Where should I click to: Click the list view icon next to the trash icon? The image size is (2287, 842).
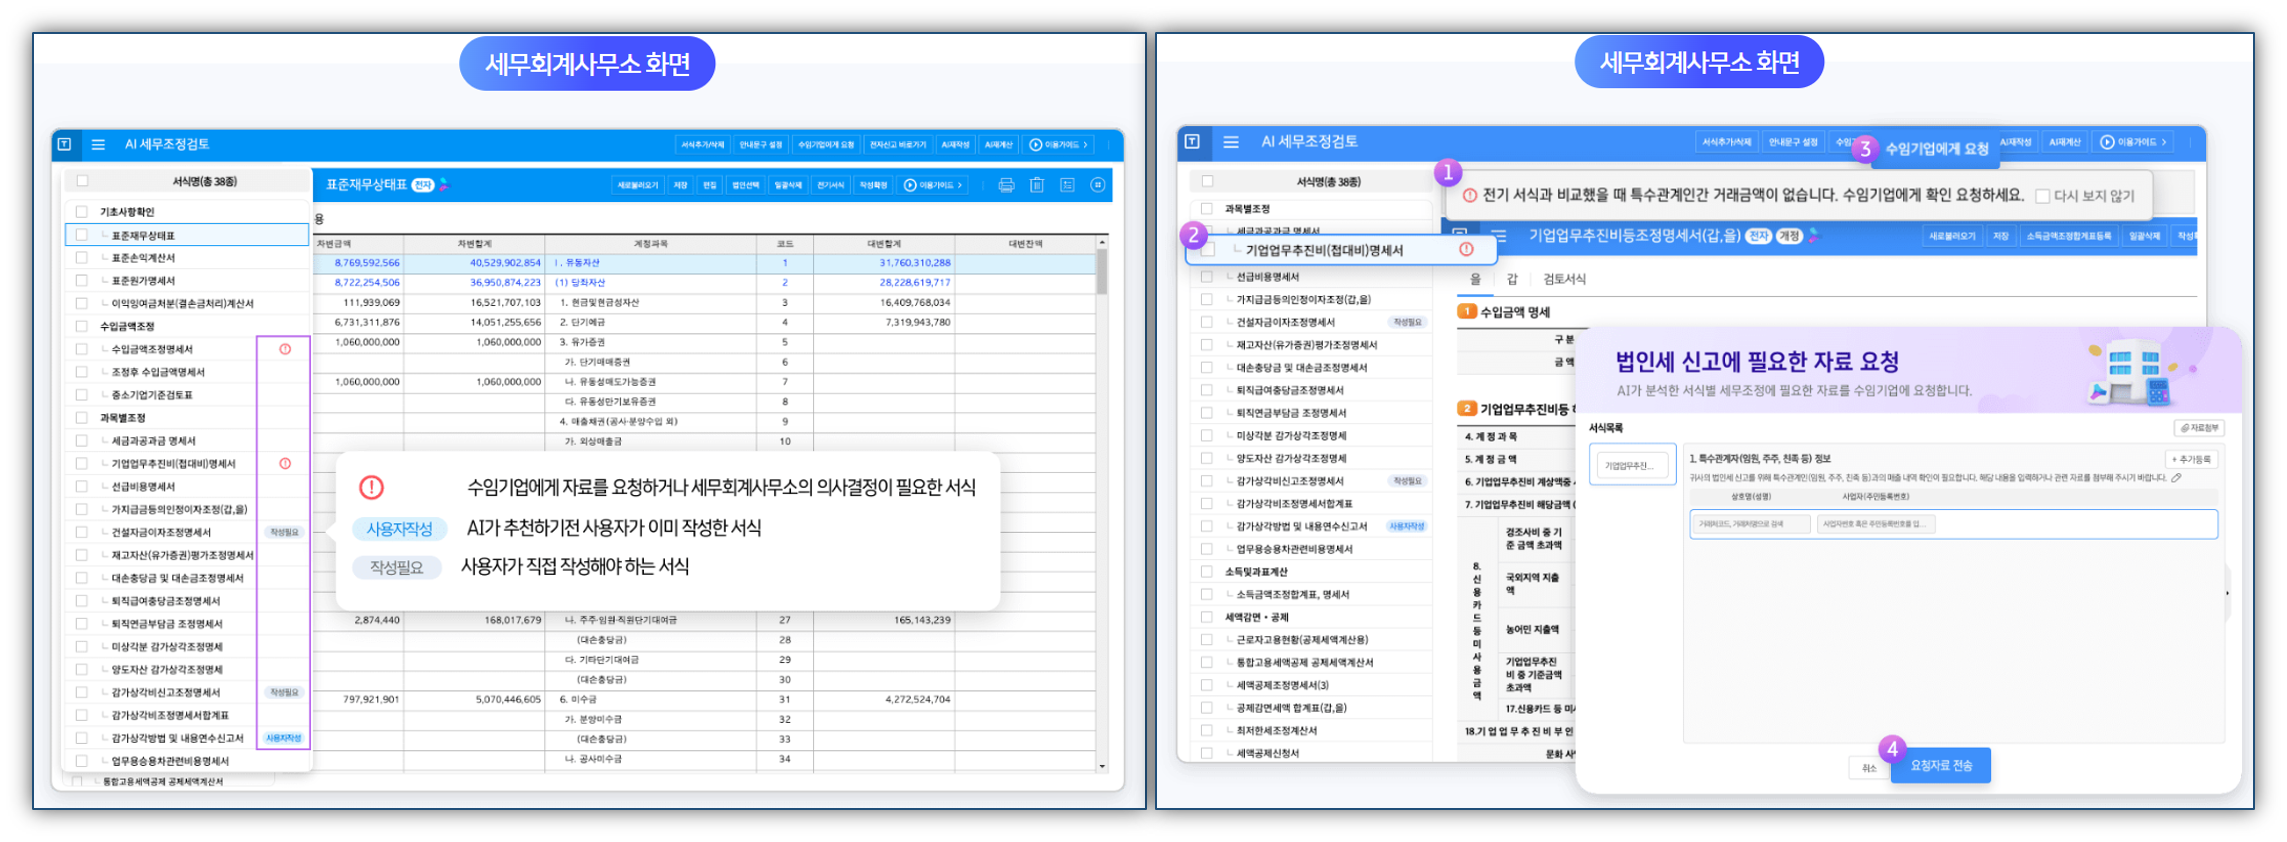tap(1067, 185)
